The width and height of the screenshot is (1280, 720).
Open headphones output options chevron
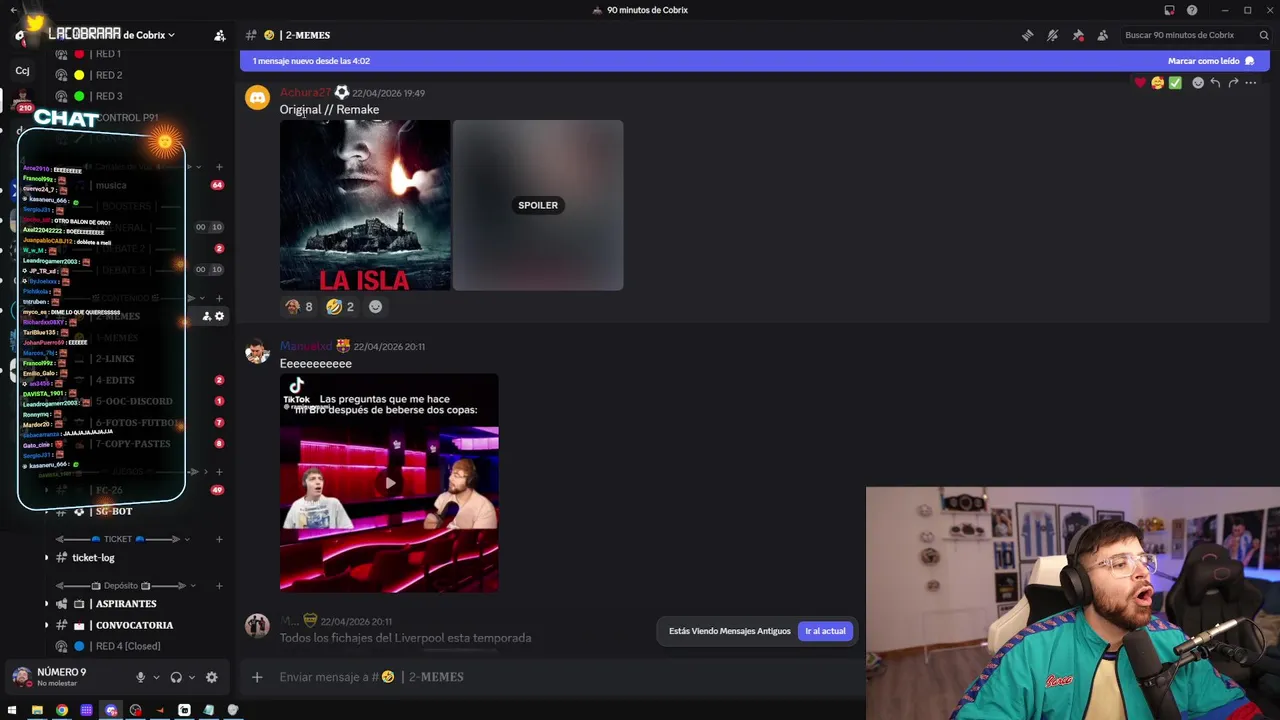click(192, 677)
